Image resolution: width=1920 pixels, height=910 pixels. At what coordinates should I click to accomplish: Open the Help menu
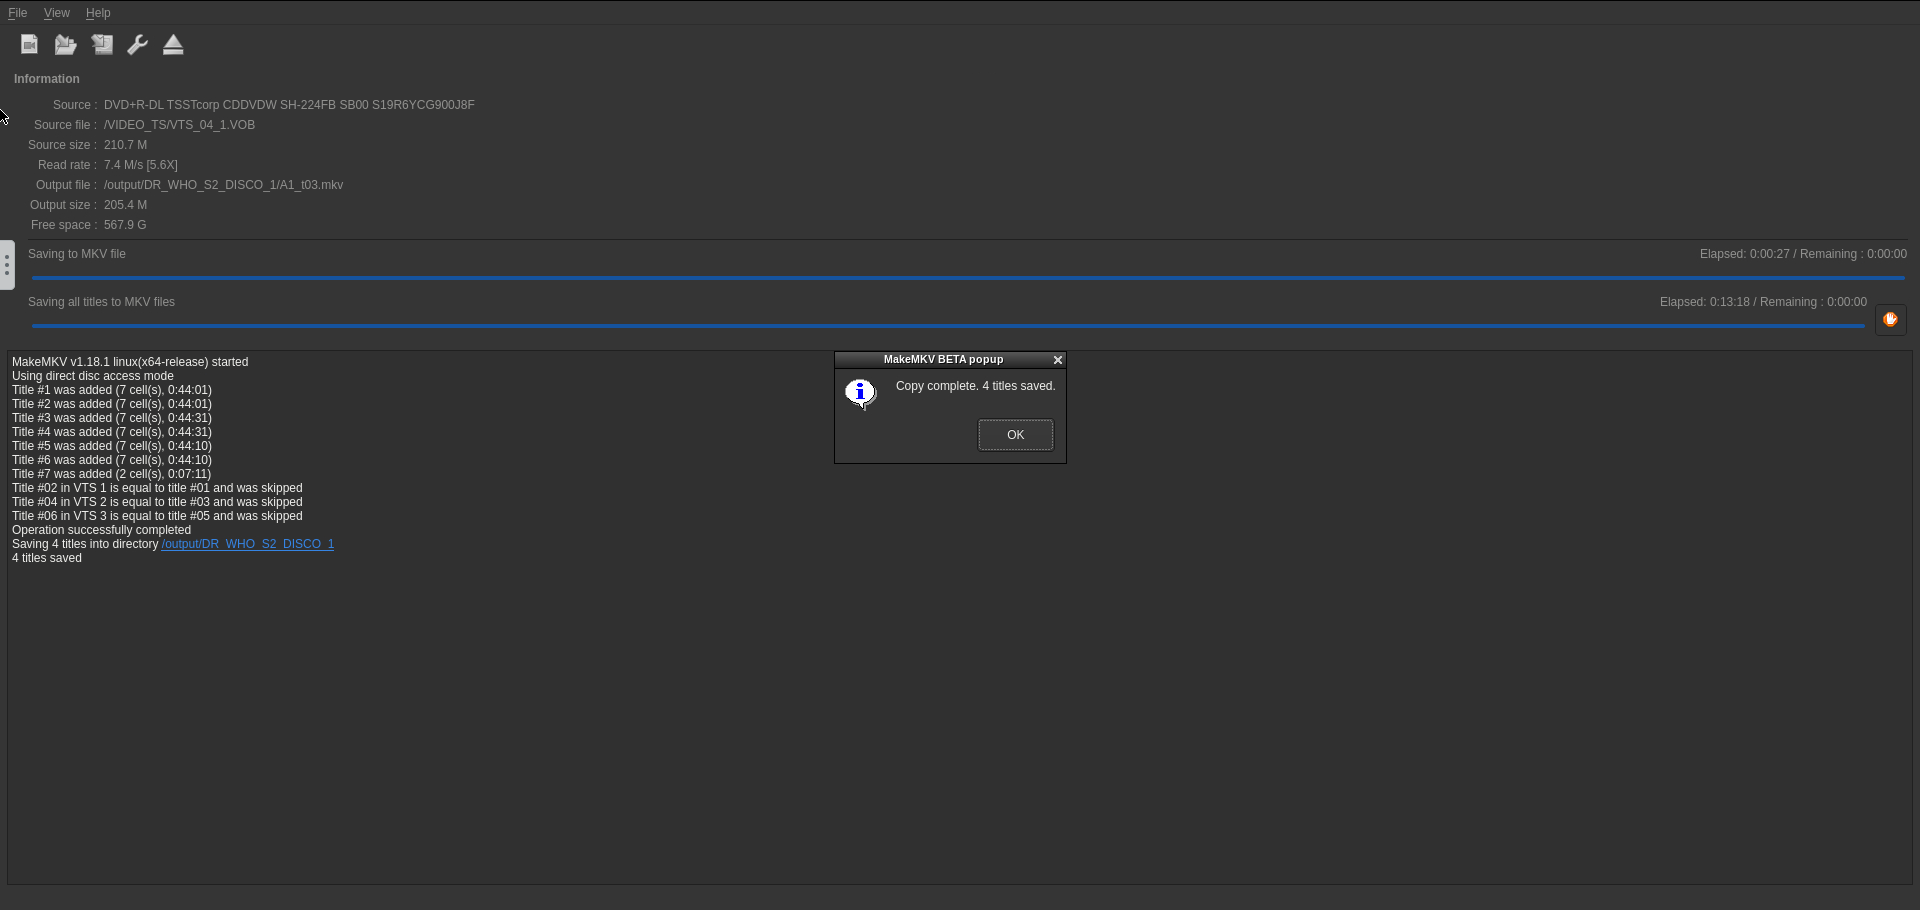pyautogui.click(x=98, y=13)
